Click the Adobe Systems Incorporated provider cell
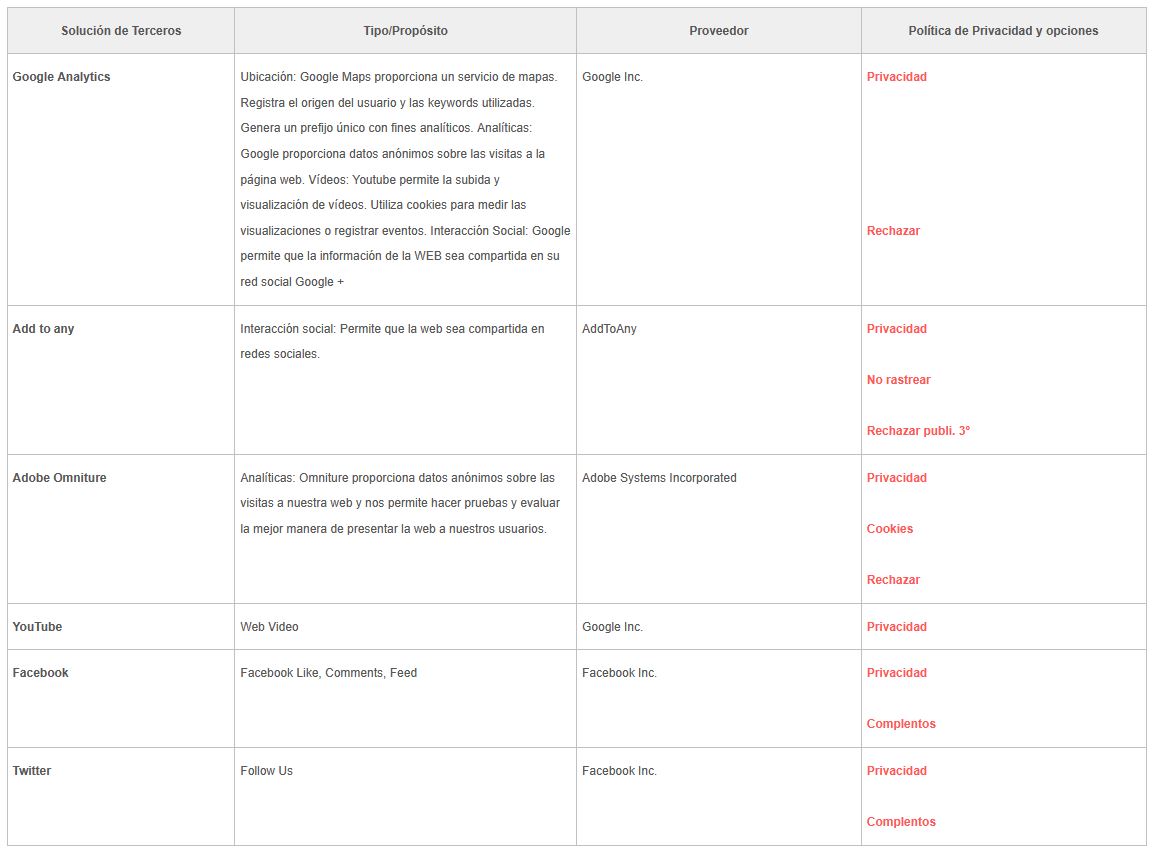This screenshot has width=1156, height=854. coord(659,478)
